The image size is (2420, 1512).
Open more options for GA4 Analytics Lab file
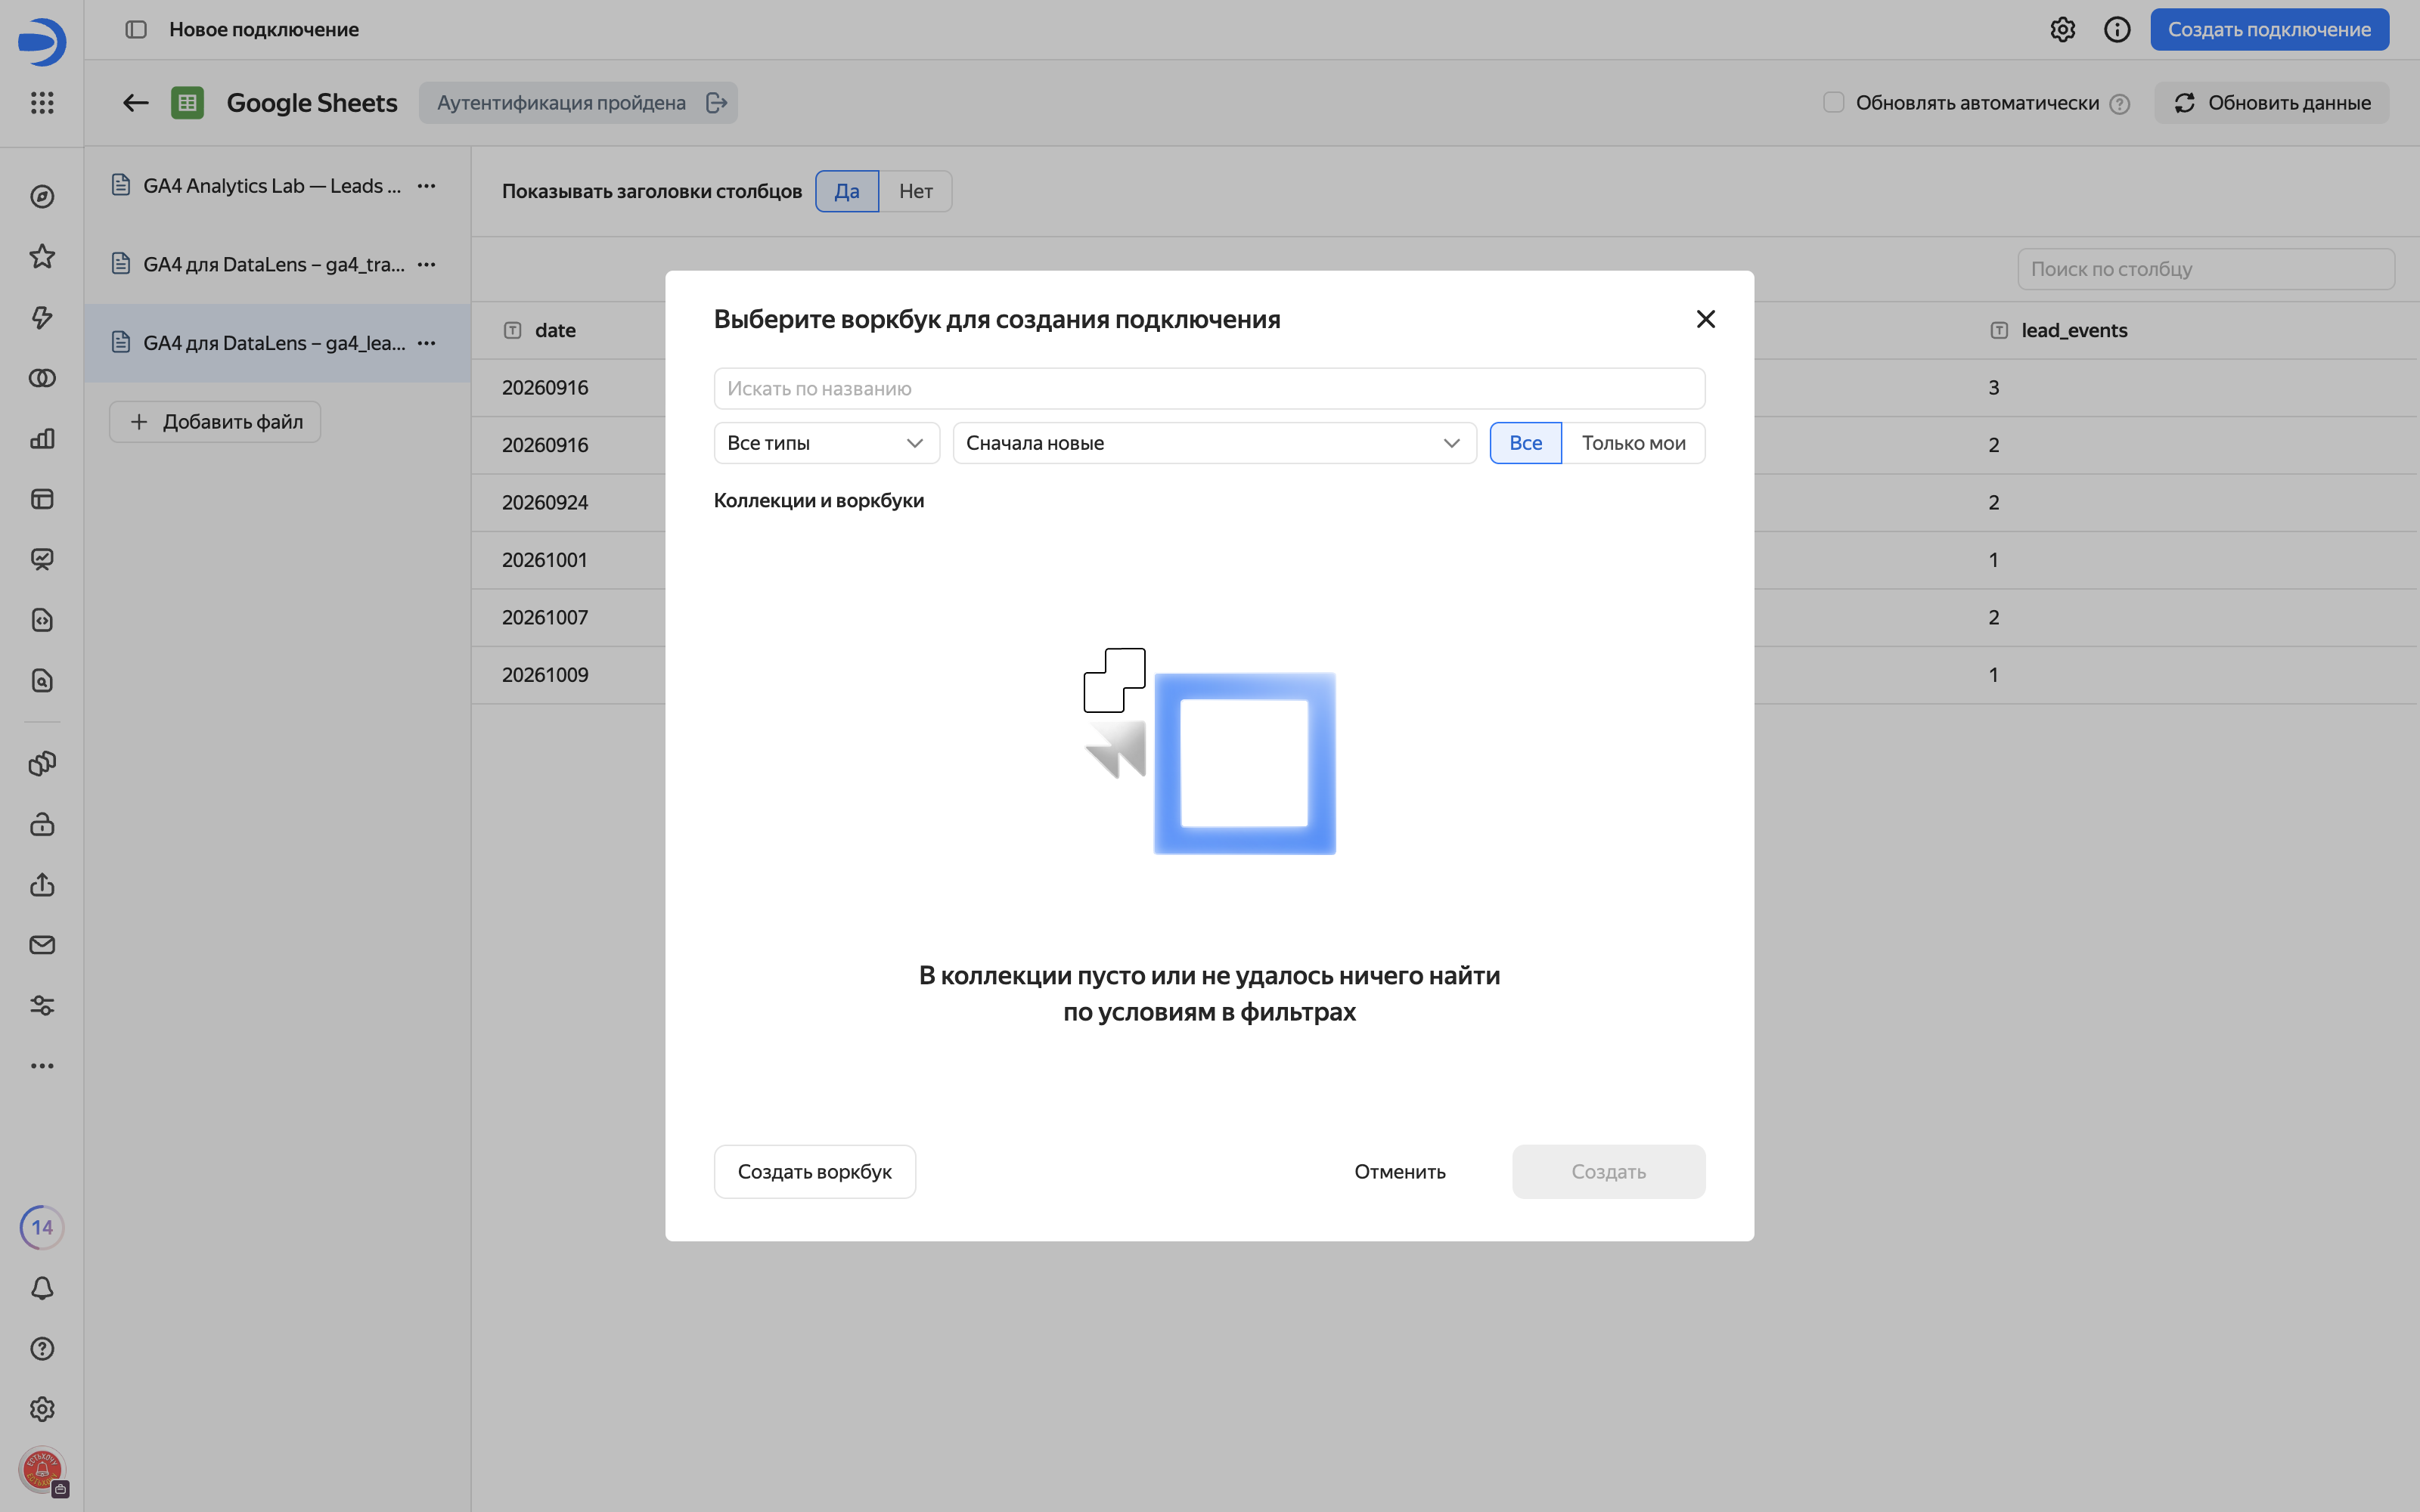(x=427, y=186)
